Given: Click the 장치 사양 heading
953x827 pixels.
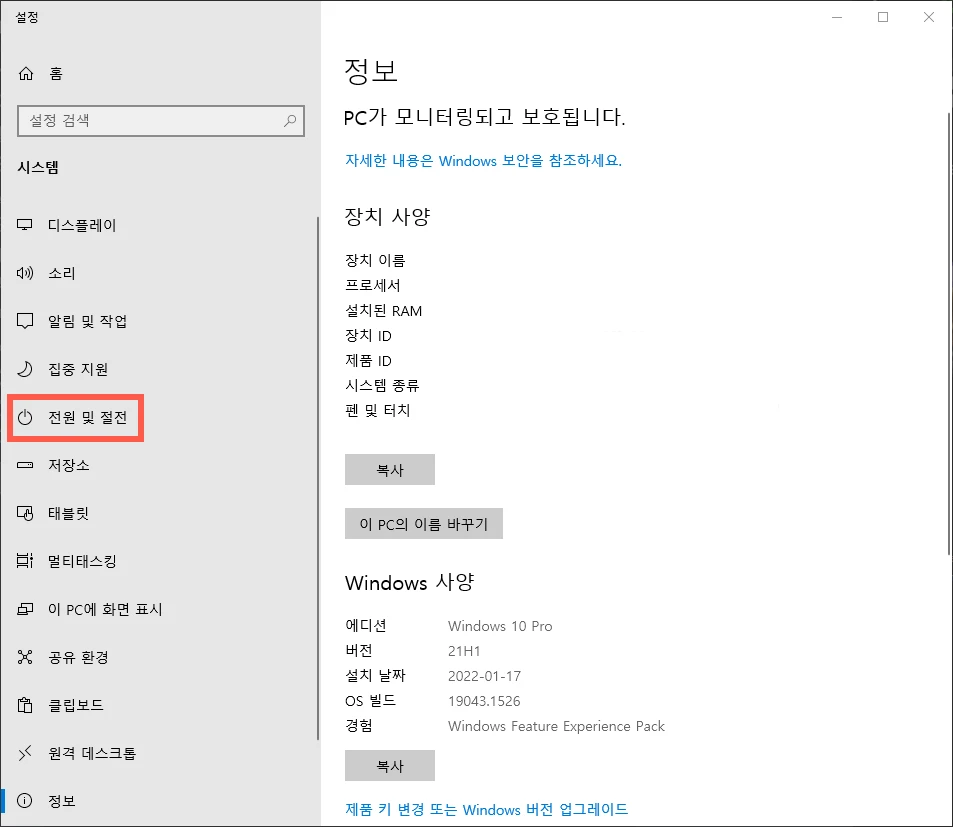Looking at the screenshot, I should (387, 216).
